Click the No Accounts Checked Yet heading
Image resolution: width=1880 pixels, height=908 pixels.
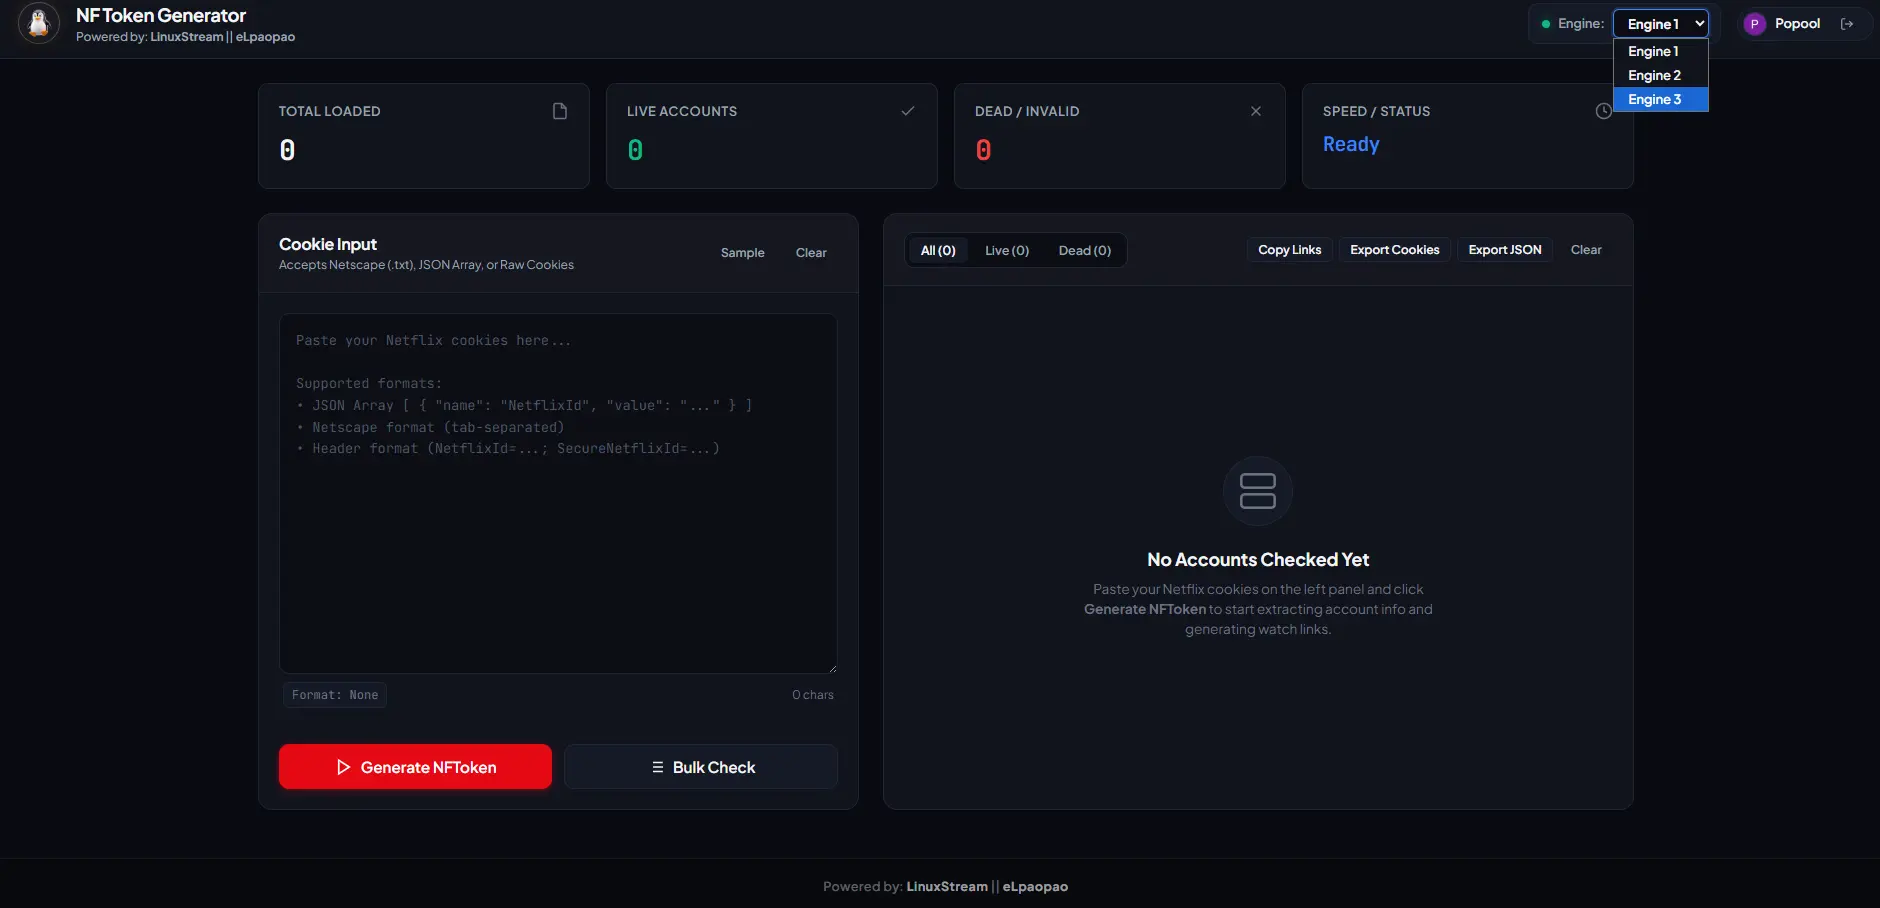1258,560
